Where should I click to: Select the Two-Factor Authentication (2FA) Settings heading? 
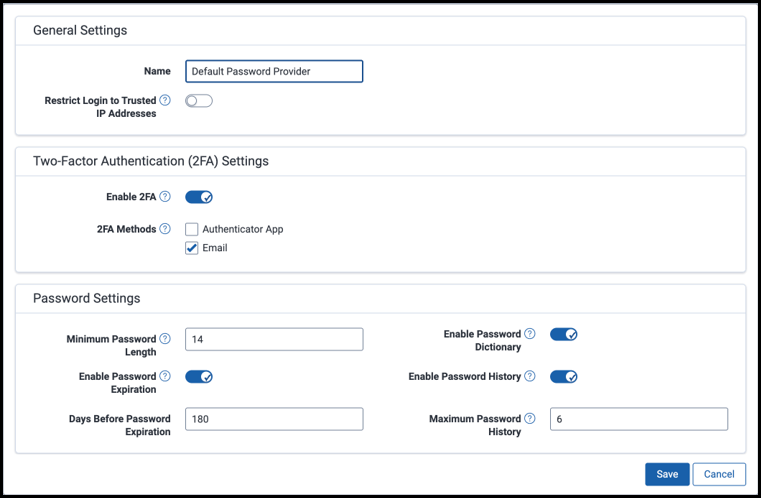click(151, 161)
